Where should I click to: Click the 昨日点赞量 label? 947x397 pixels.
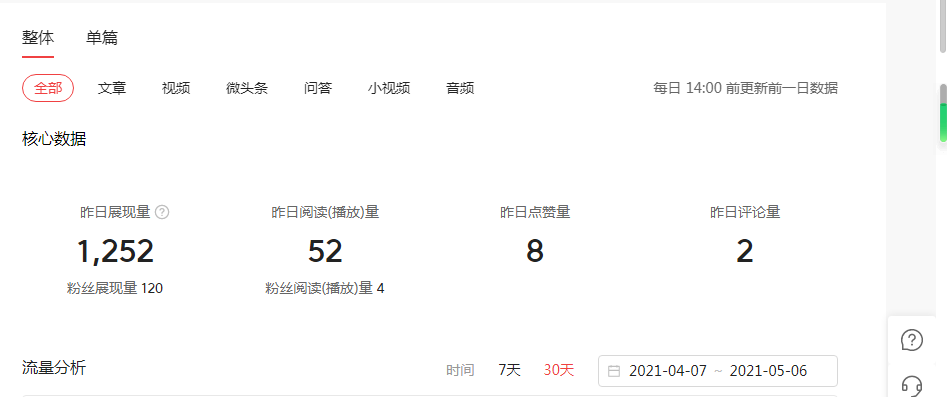(535, 213)
